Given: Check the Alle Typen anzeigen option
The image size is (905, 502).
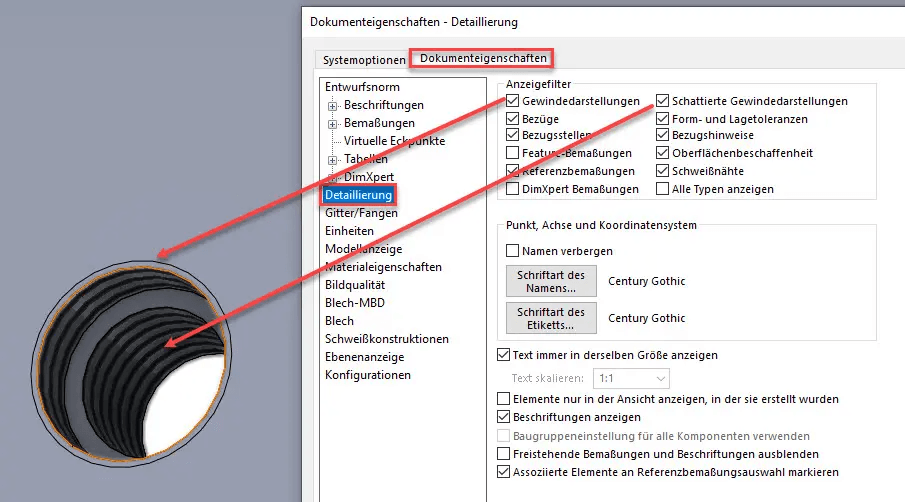Looking at the screenshot, I should 663,188.
